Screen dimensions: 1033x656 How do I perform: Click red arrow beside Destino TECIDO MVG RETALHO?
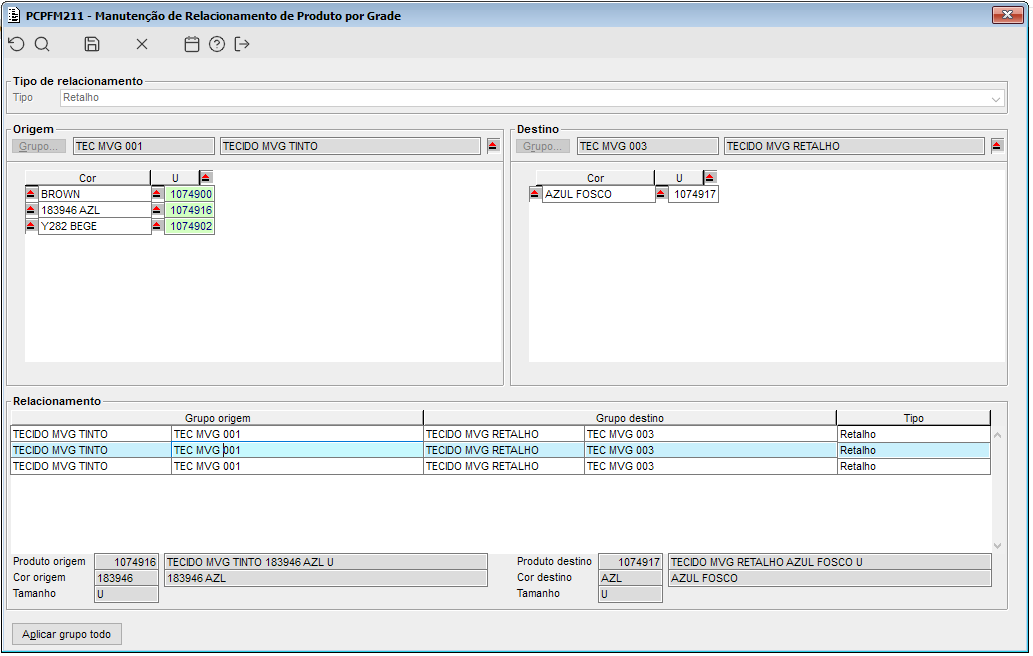coord(997,146)
